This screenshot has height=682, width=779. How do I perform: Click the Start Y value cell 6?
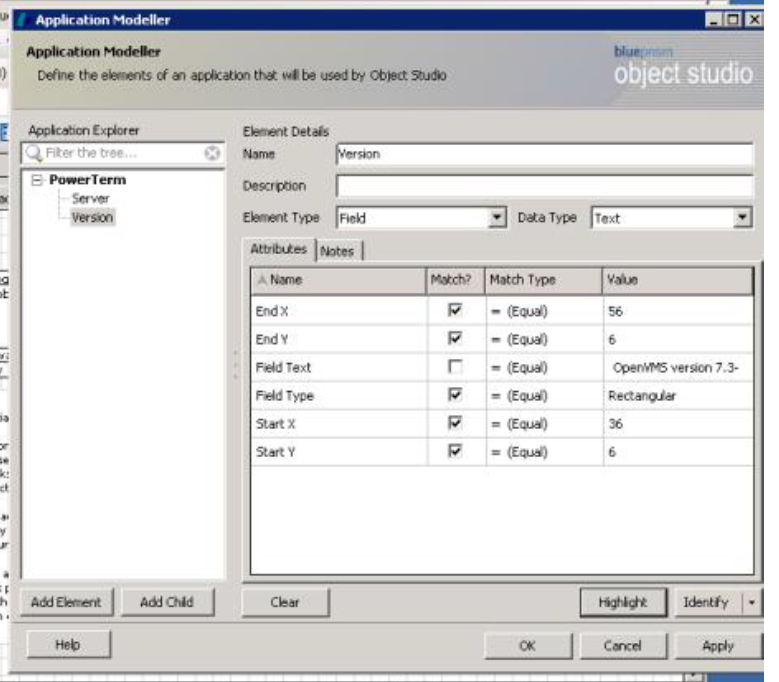coord(678,452)
